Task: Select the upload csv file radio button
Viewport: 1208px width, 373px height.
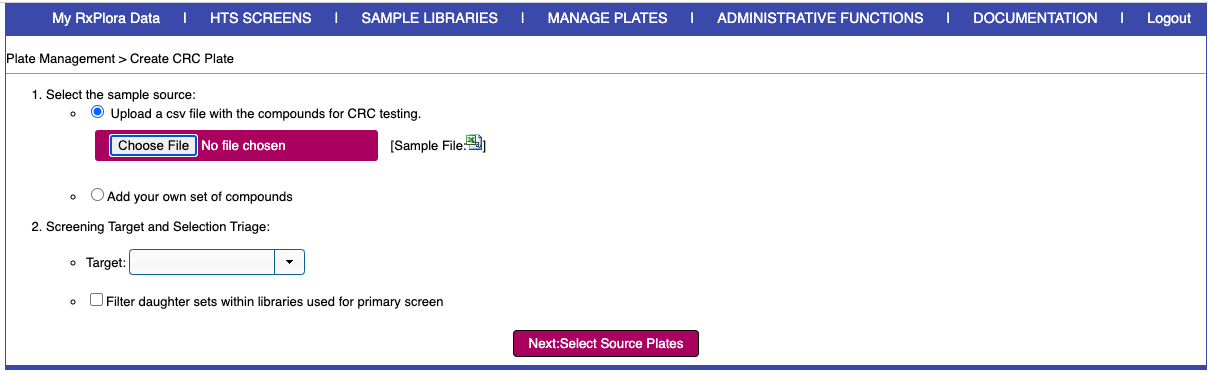Action: pos(98,113)
